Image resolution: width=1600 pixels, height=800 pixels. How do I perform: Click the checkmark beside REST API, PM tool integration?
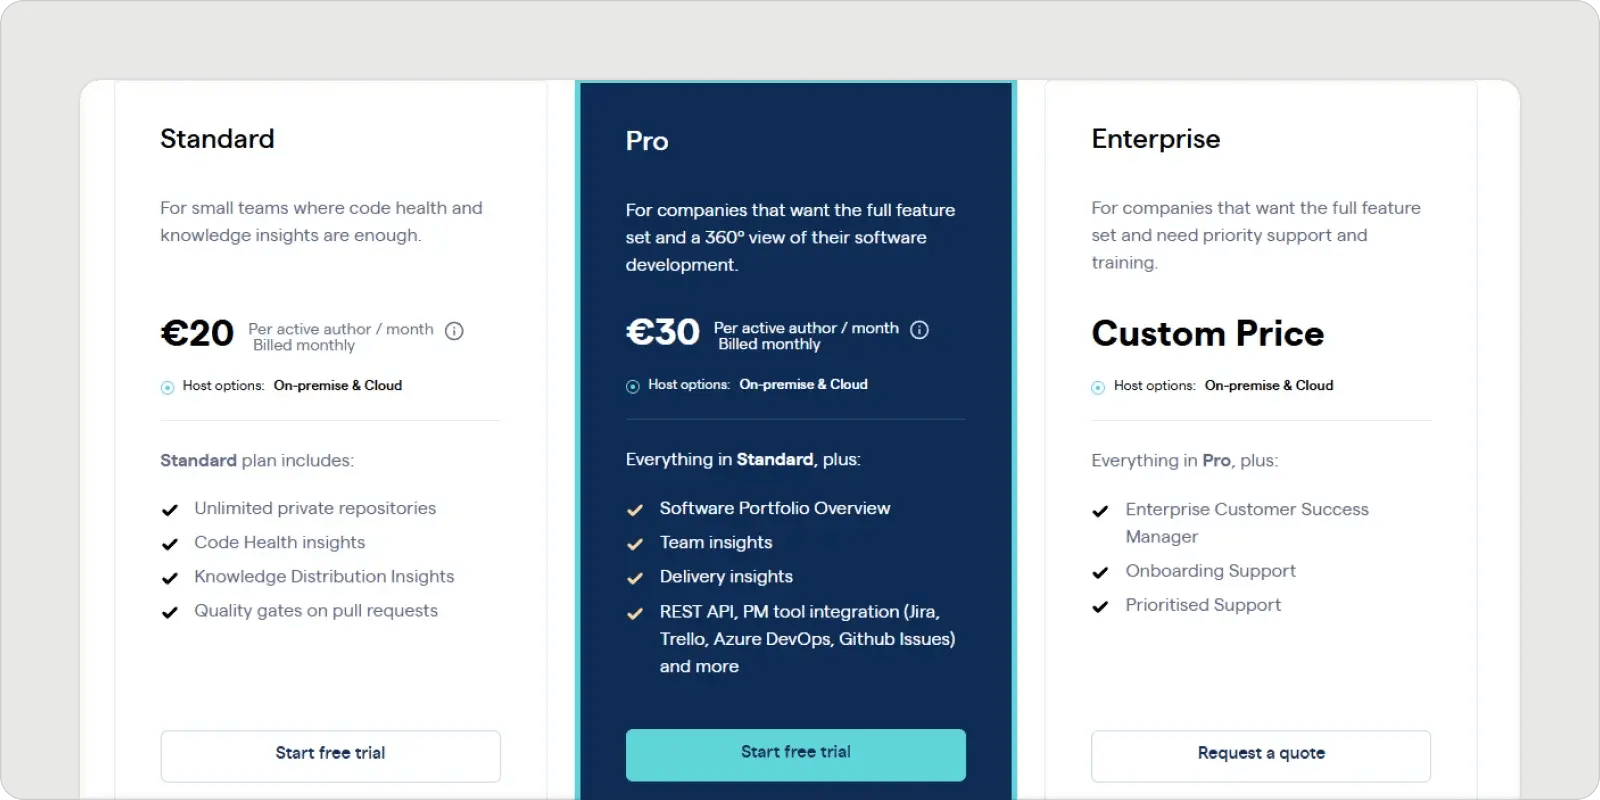point(635,613)
